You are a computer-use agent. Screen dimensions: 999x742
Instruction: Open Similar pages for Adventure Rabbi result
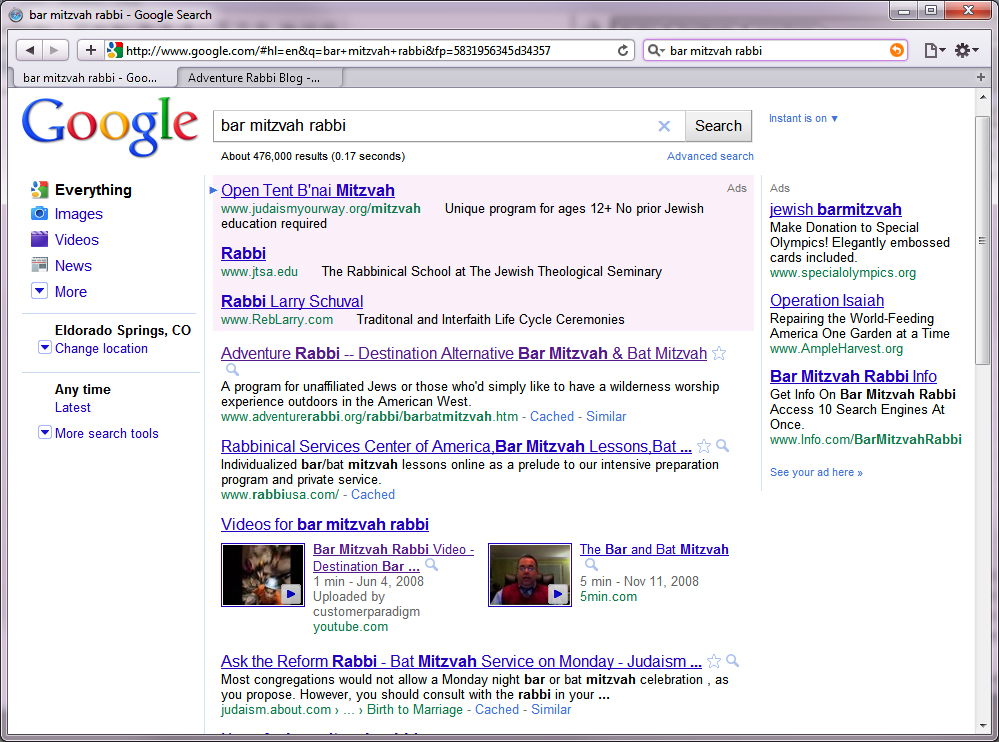[x=606, y=417]
